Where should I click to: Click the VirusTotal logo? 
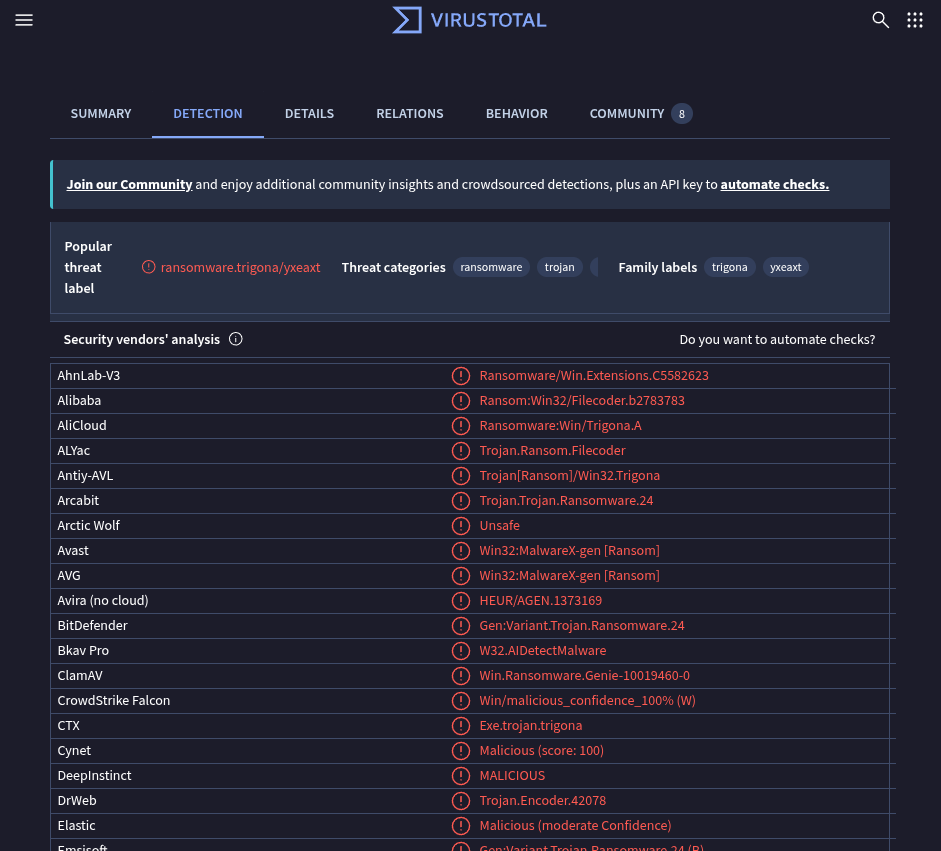click(469, 20)
